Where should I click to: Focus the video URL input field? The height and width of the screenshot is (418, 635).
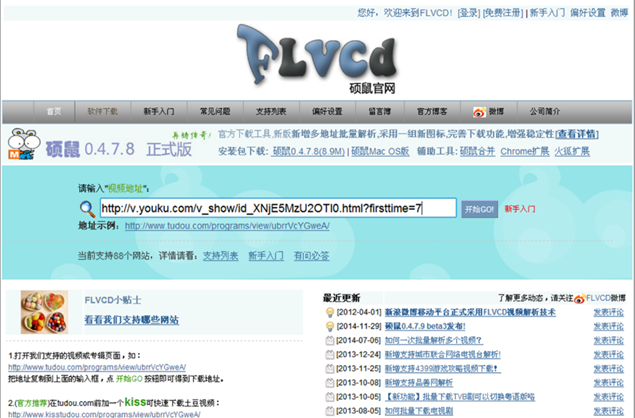278,208
